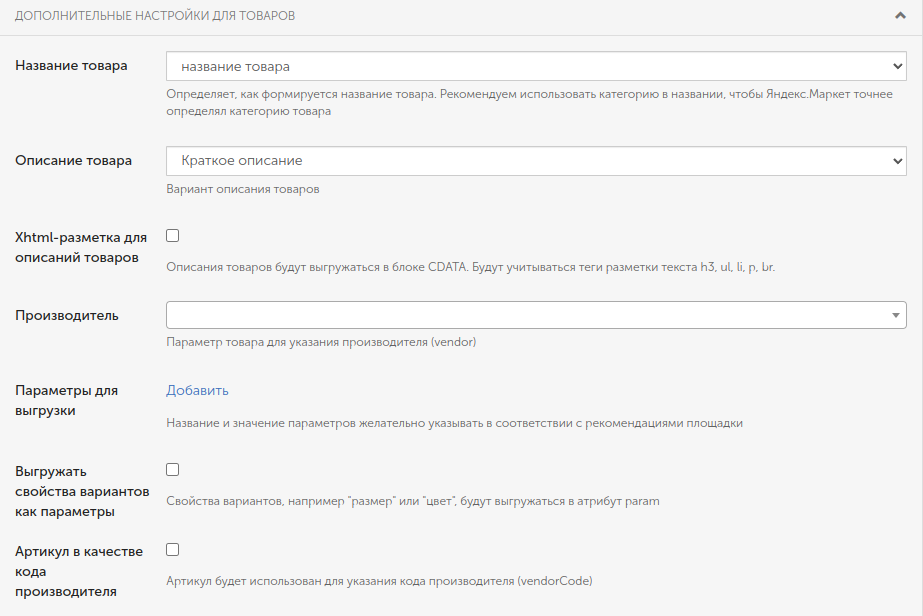
Task: Enable Xhtml-разметка для описаний товаров checkbox
Action: coord(172,236)
